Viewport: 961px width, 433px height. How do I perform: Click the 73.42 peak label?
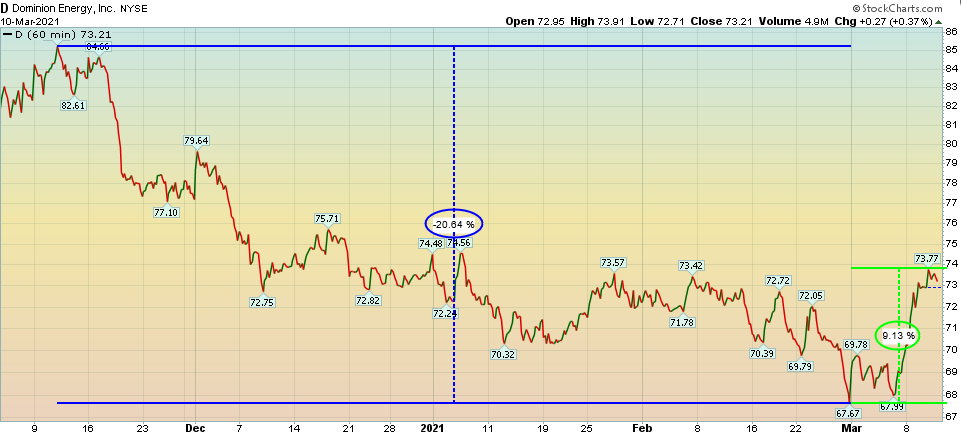tap(691, 266)
